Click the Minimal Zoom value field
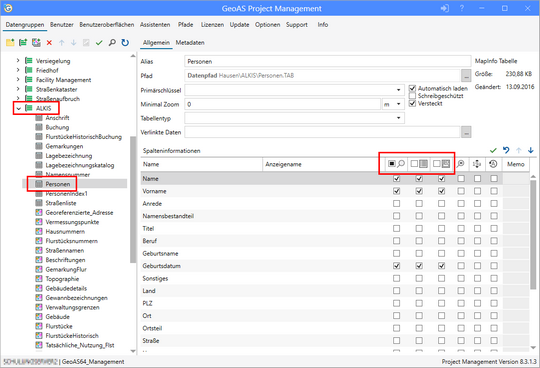The image size is (540, 368). tap(282, 104)
